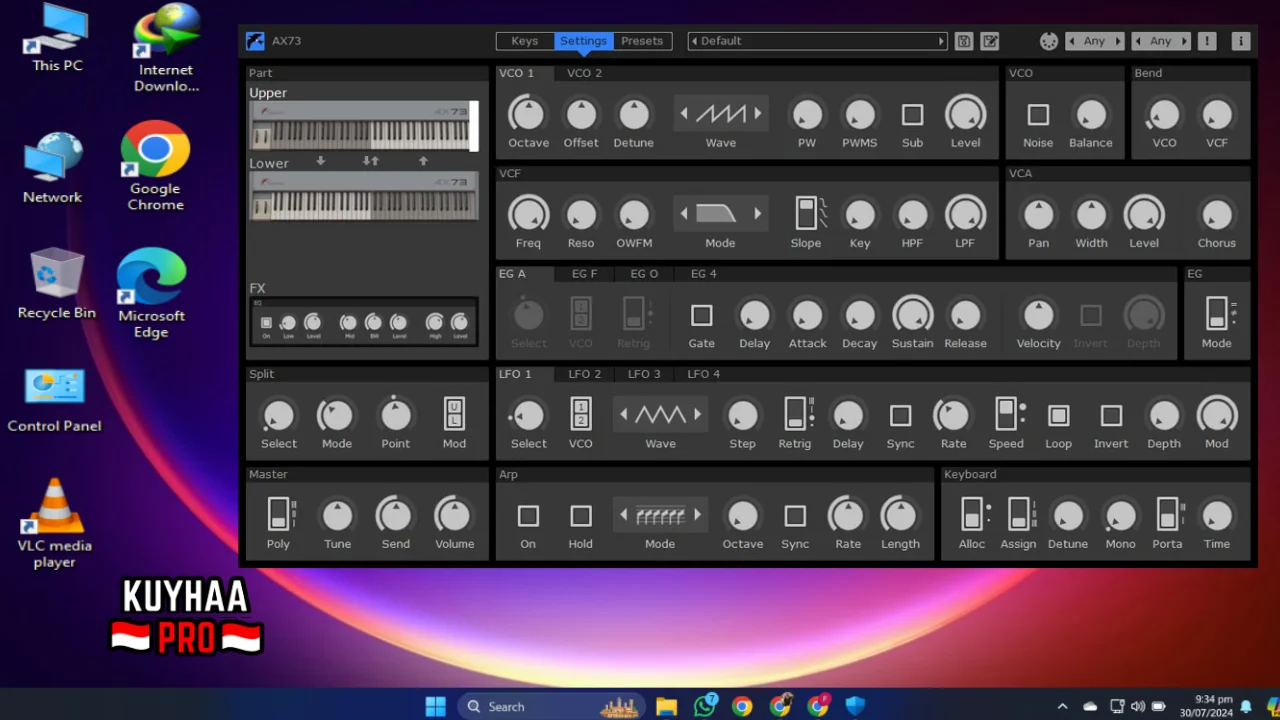Click the right arrow of first Any selector
The image size is (1280, 720).
(1119, 41)
